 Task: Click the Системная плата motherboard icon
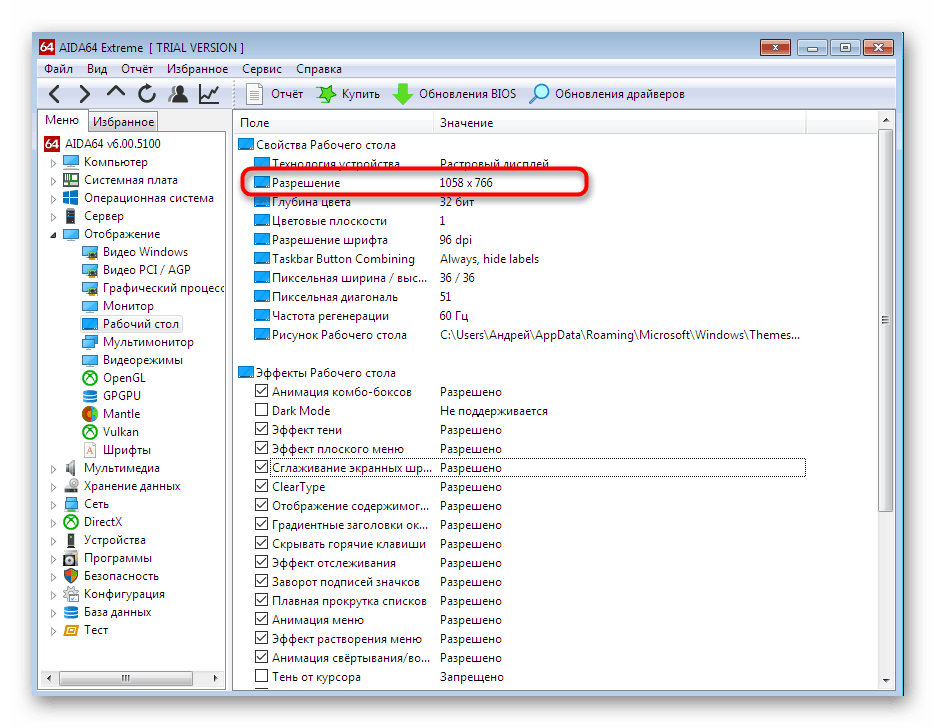(70, 180)
